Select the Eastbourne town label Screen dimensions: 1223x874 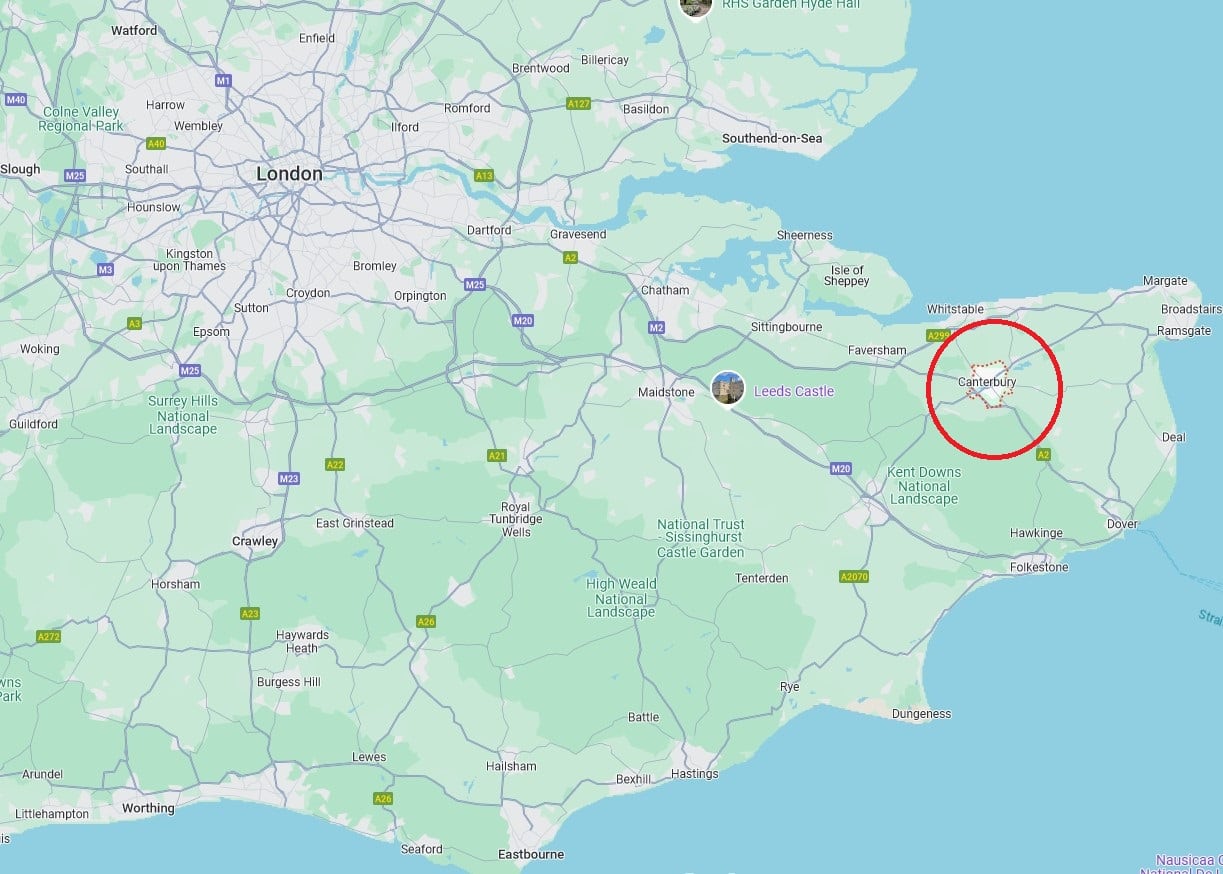point(531,855)
